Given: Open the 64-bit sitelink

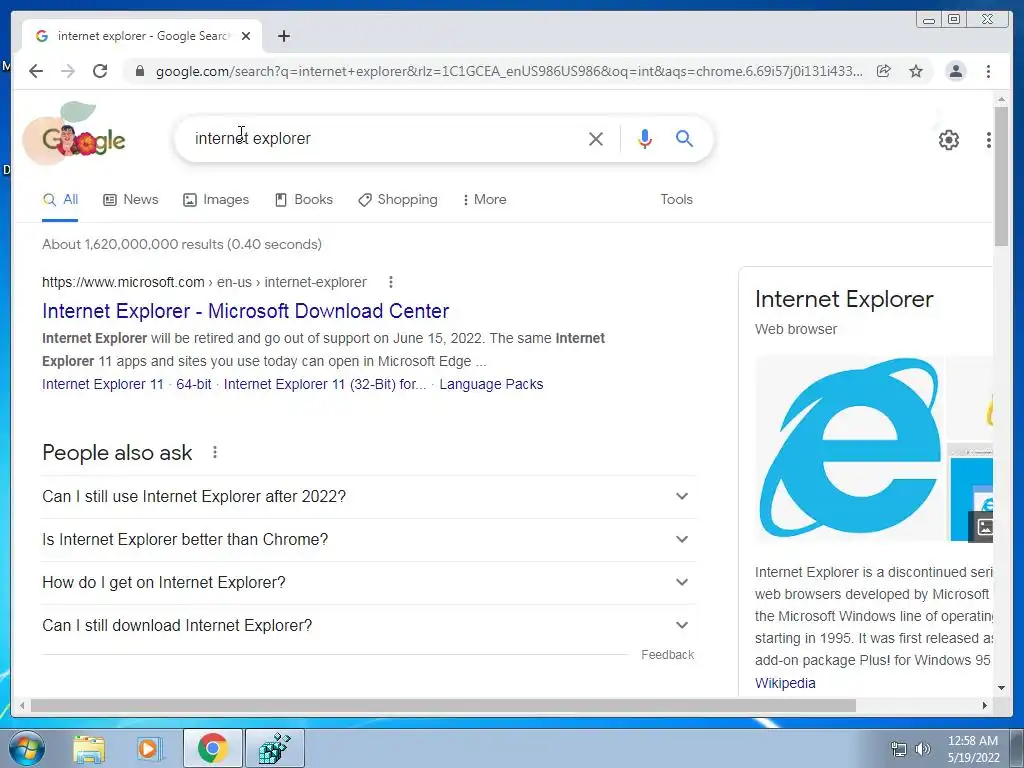Looking at the screenshot, I should [x=193, y=384].
